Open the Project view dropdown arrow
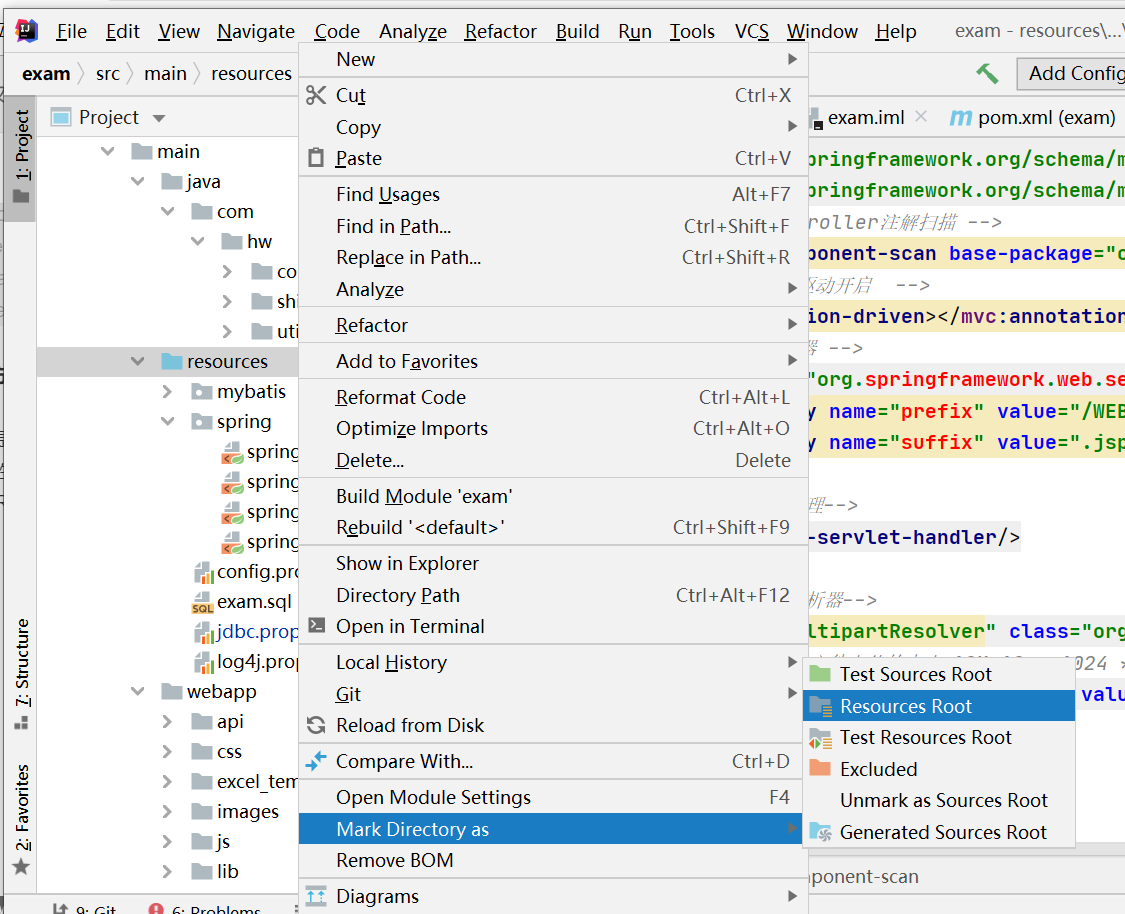 point(159,118)
